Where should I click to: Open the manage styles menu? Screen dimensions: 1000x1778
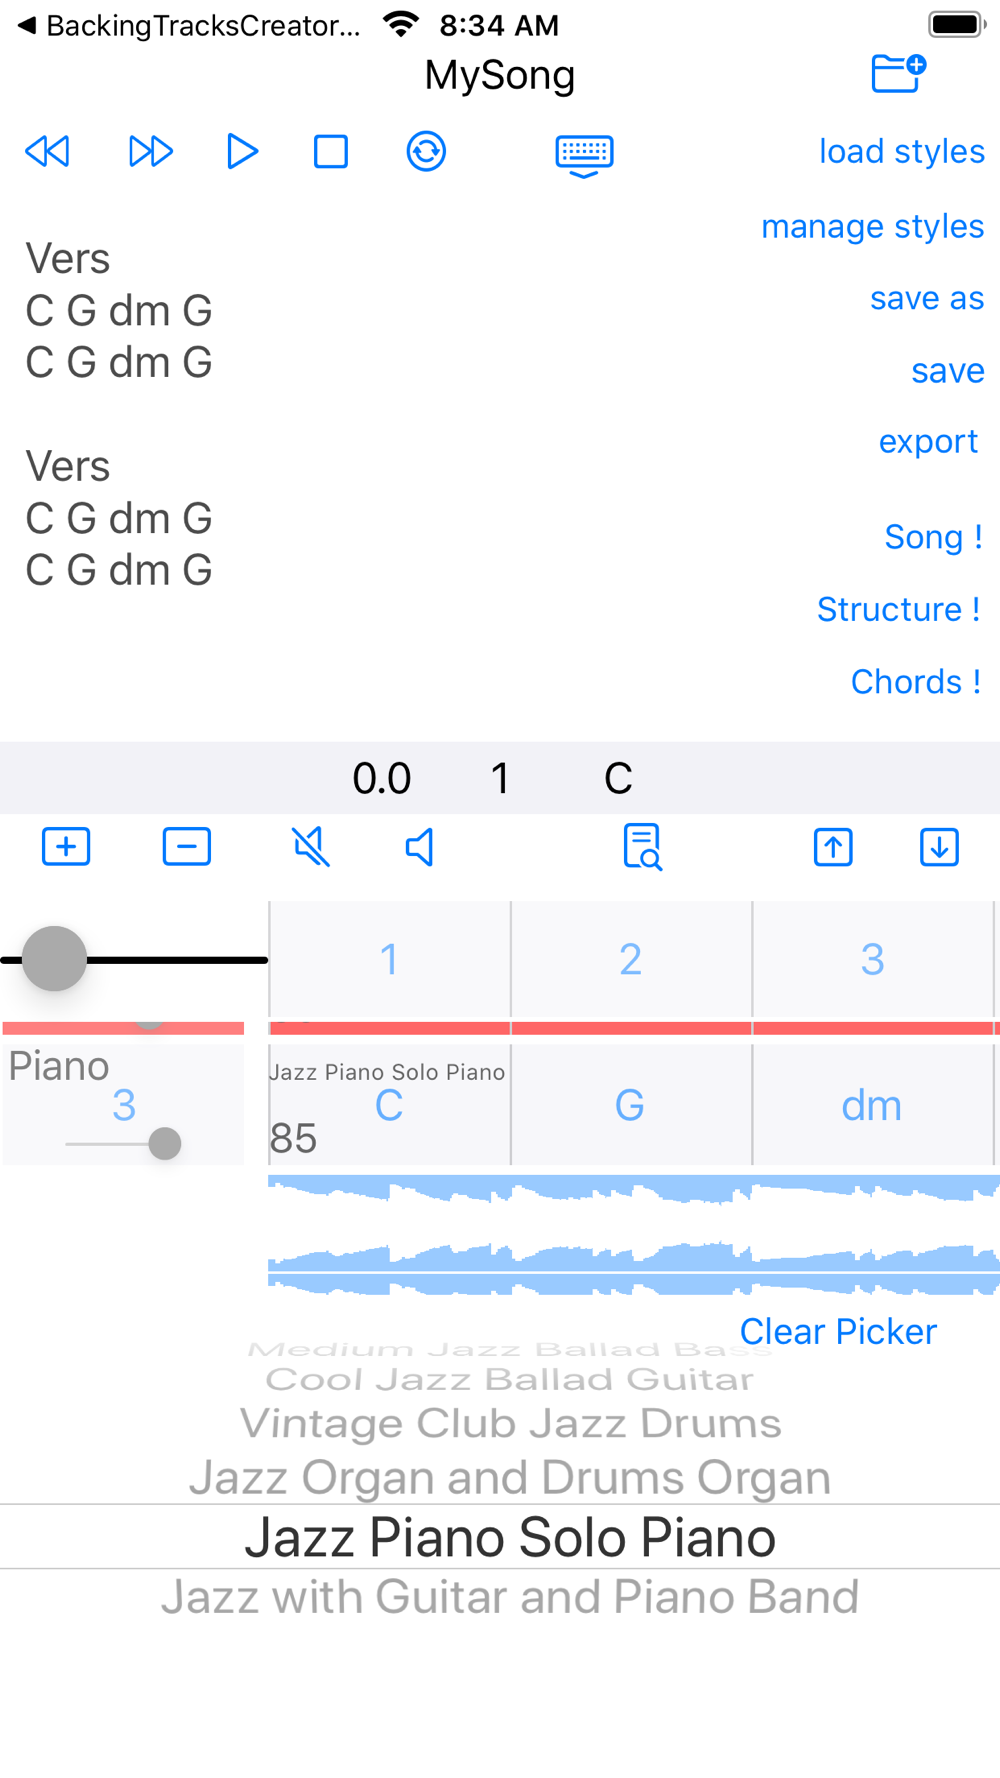tap(873, 227)
